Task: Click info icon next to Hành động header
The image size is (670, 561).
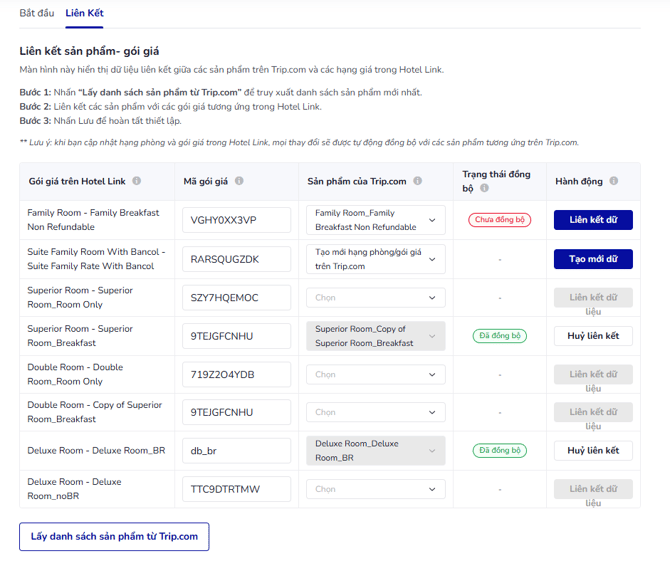Action: pyautogui.click(x=613, y=181)
